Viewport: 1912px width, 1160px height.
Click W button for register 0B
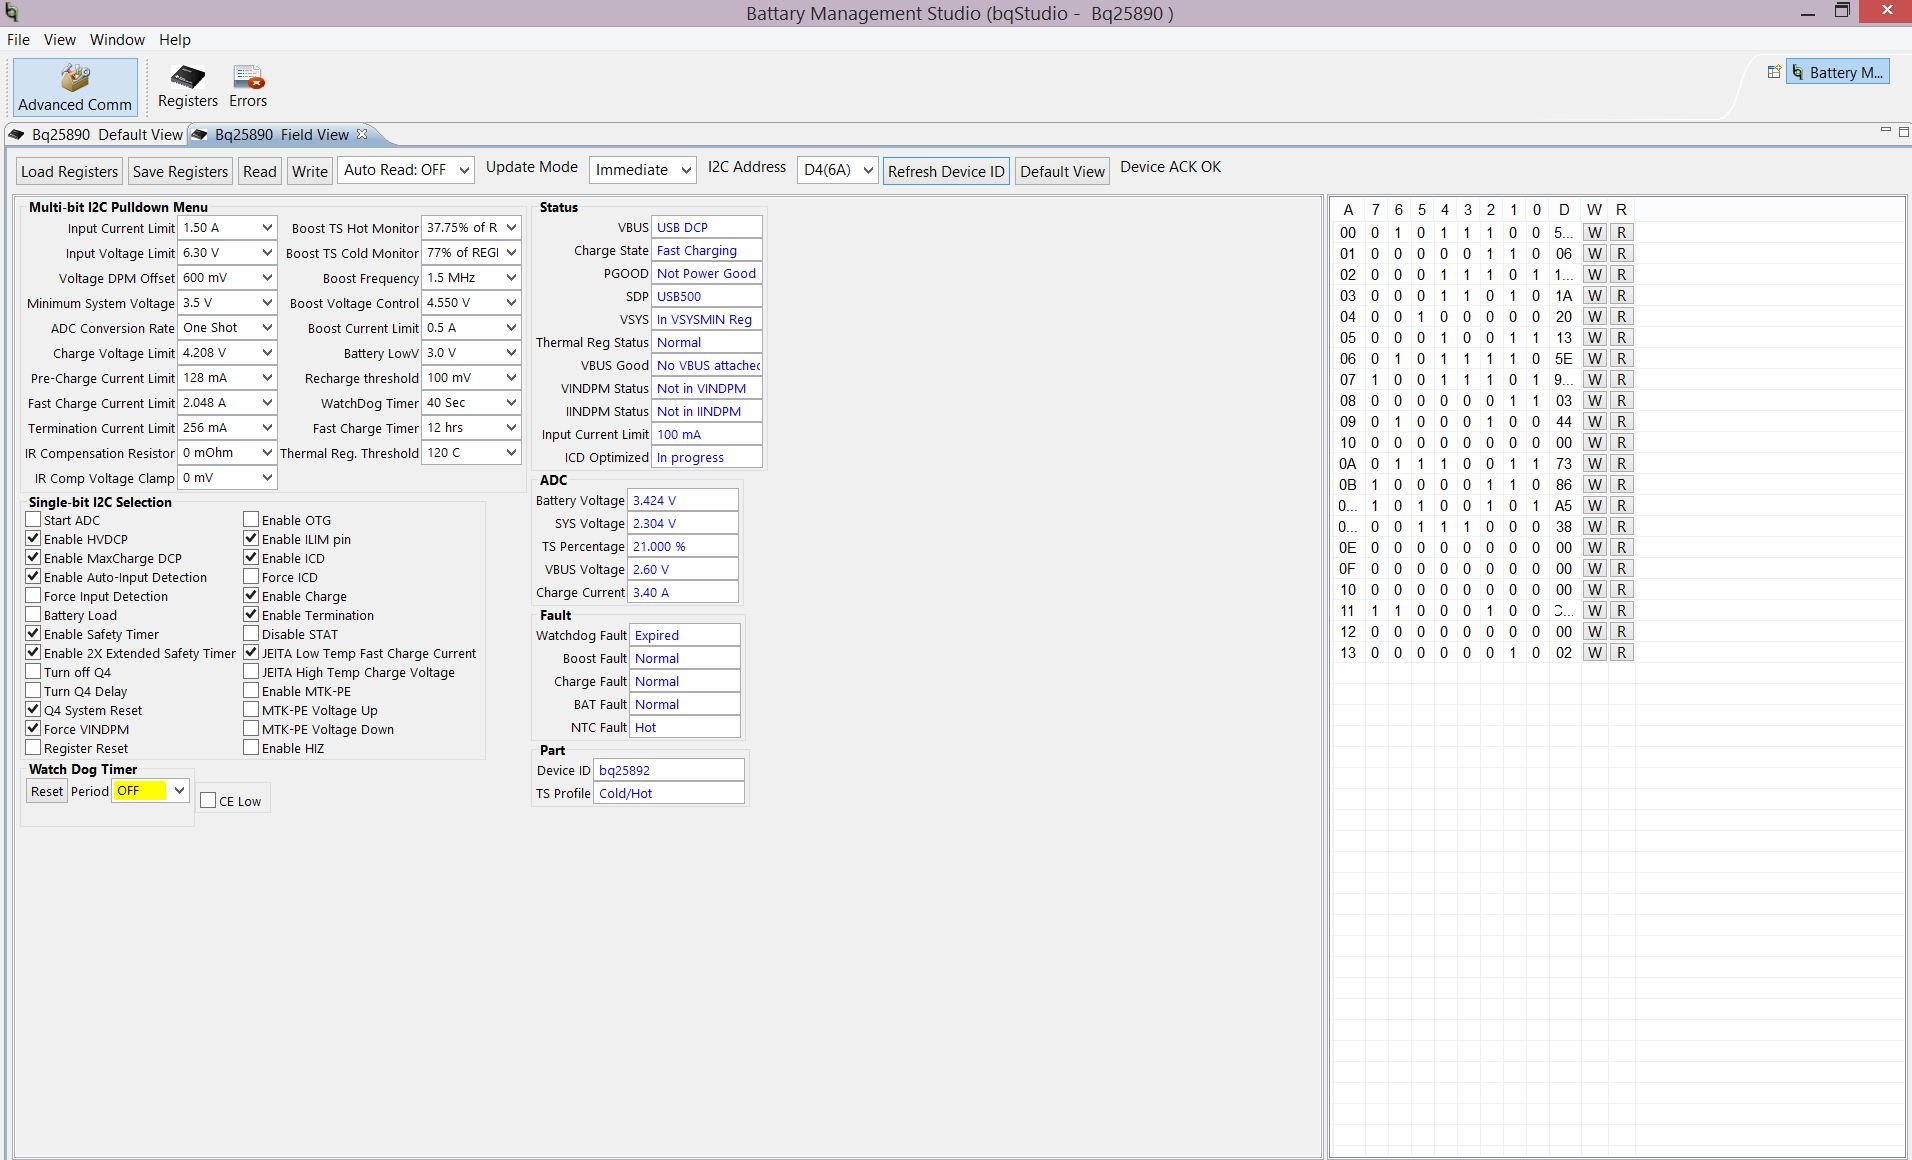1594,484
